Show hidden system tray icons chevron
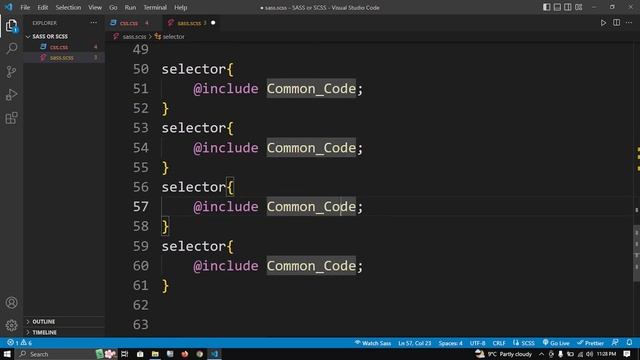This screenshot has width=640, height=360. click(x=541, y=354)
